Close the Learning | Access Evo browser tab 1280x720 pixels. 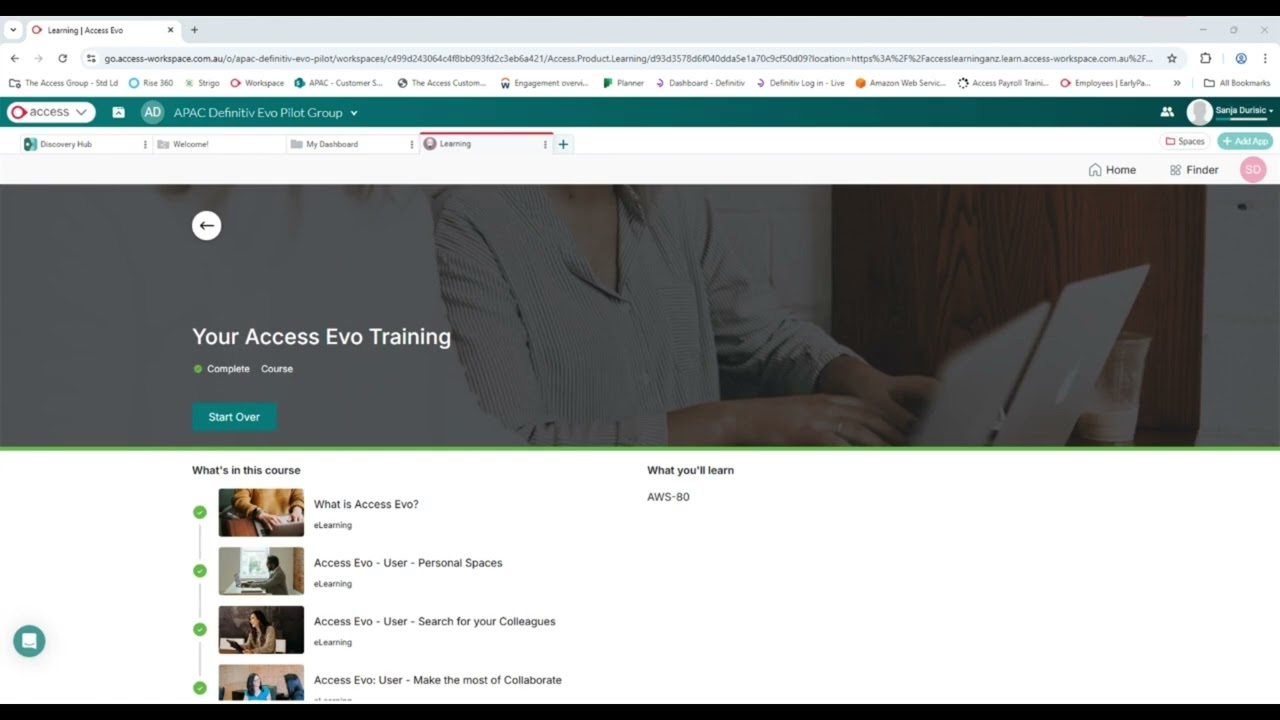point(170,30)
